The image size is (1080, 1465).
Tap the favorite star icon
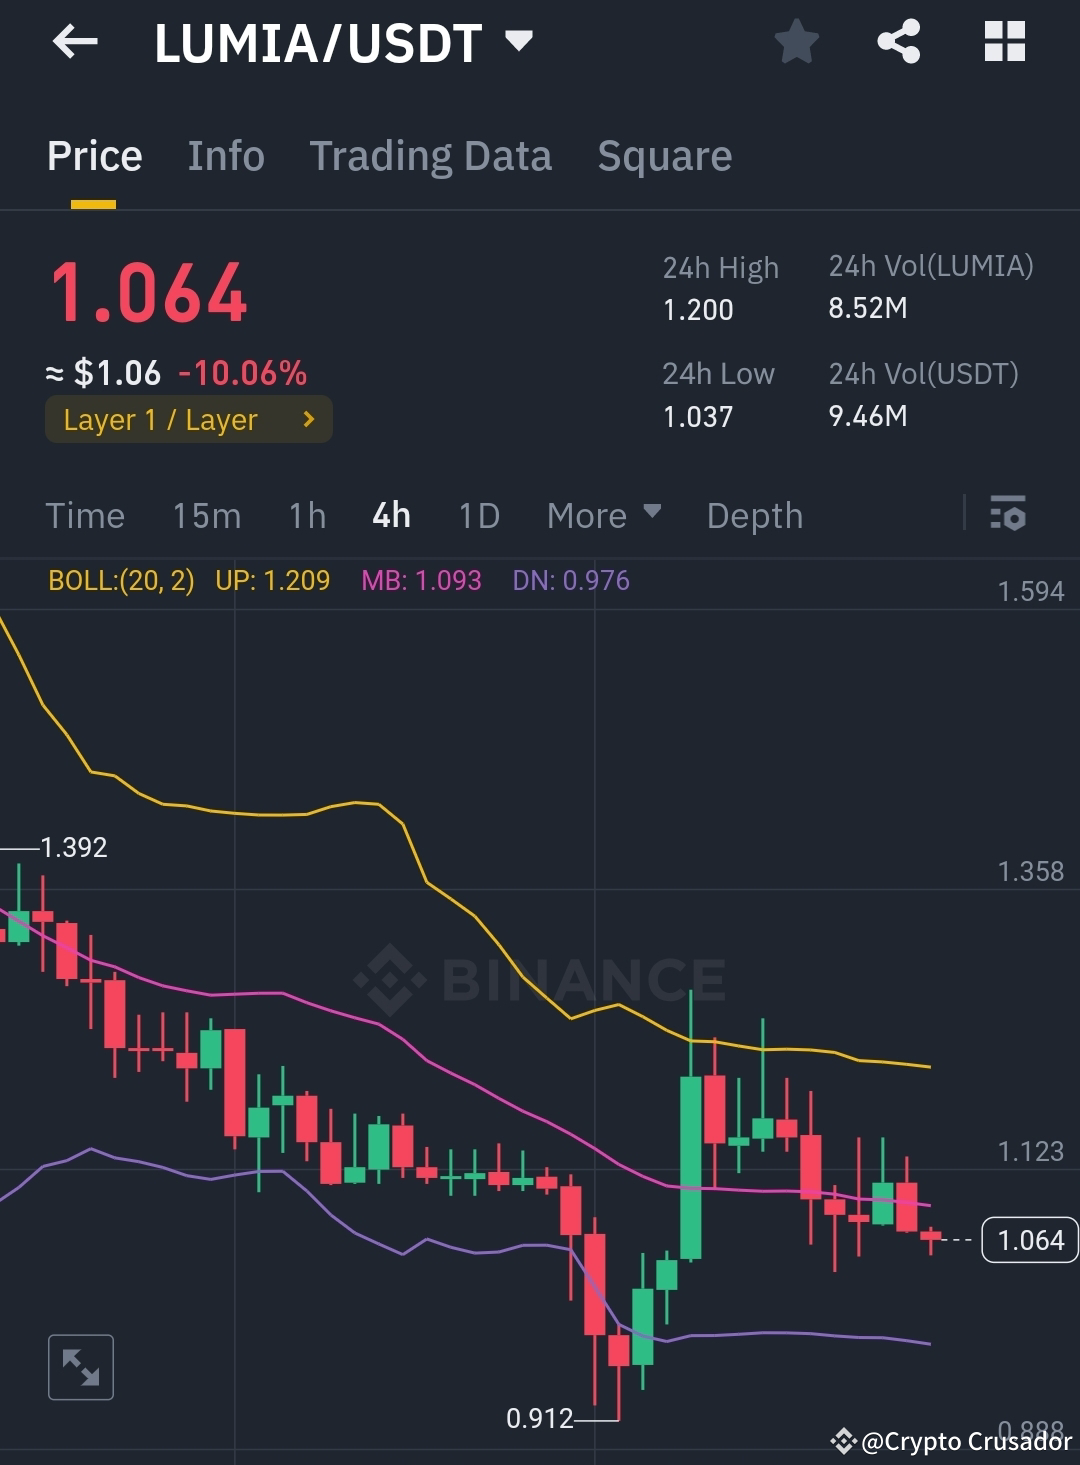tap(797, 41)
